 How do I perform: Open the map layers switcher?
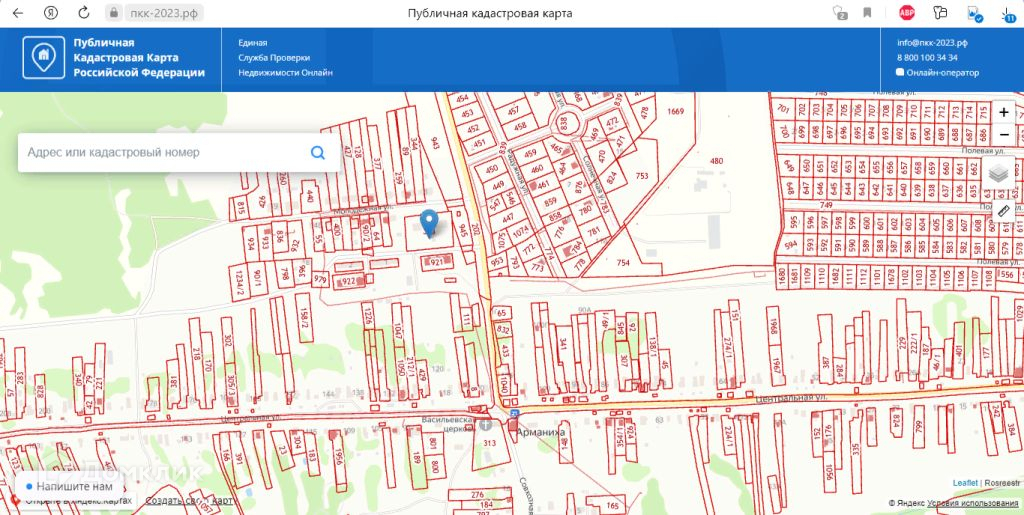(999, 173)
